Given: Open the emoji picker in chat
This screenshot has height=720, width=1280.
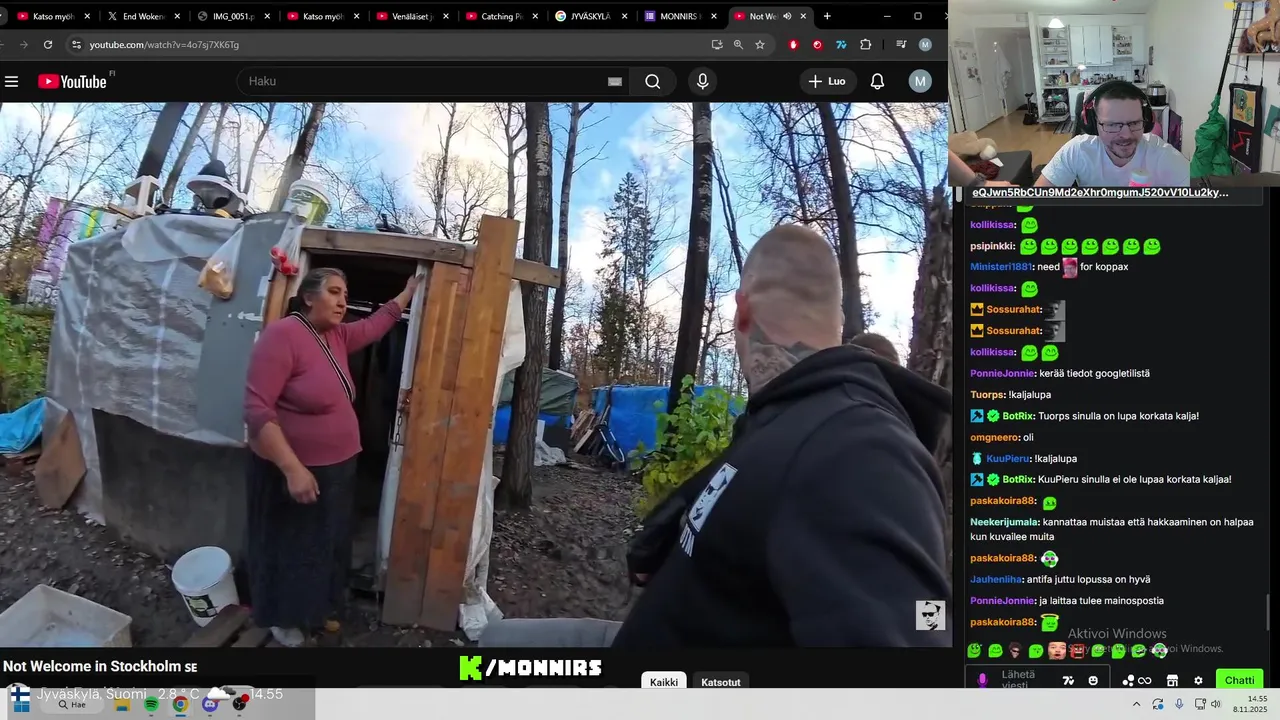Looking at the screenshot, I should [x=1093, y=680].
